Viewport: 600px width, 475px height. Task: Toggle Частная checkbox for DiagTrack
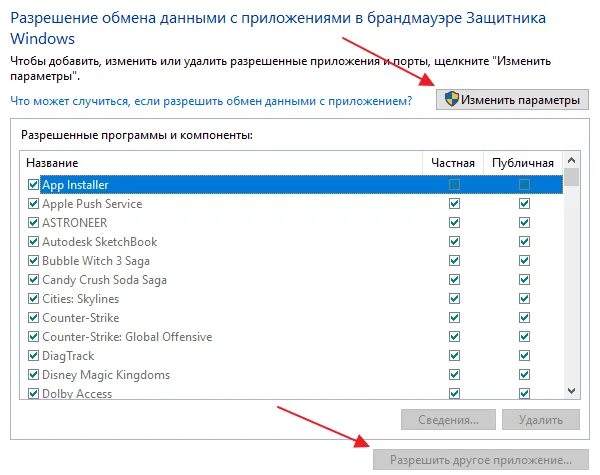click(454, 356)
